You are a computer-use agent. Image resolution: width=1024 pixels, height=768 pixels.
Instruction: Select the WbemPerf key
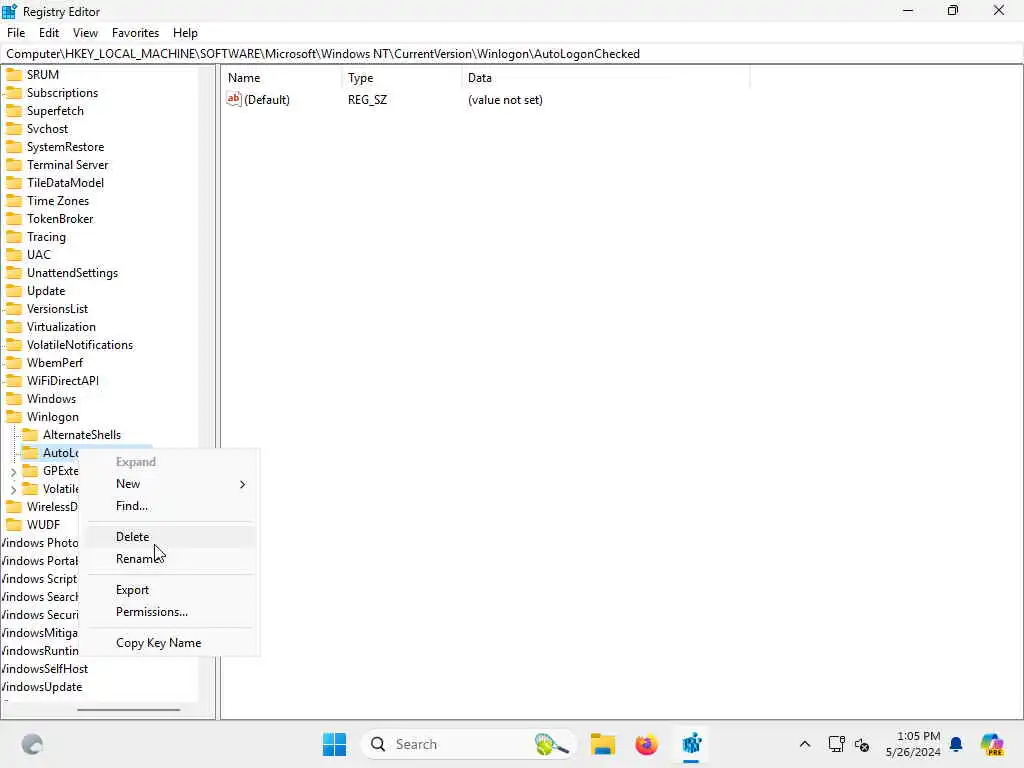[55, 362]
